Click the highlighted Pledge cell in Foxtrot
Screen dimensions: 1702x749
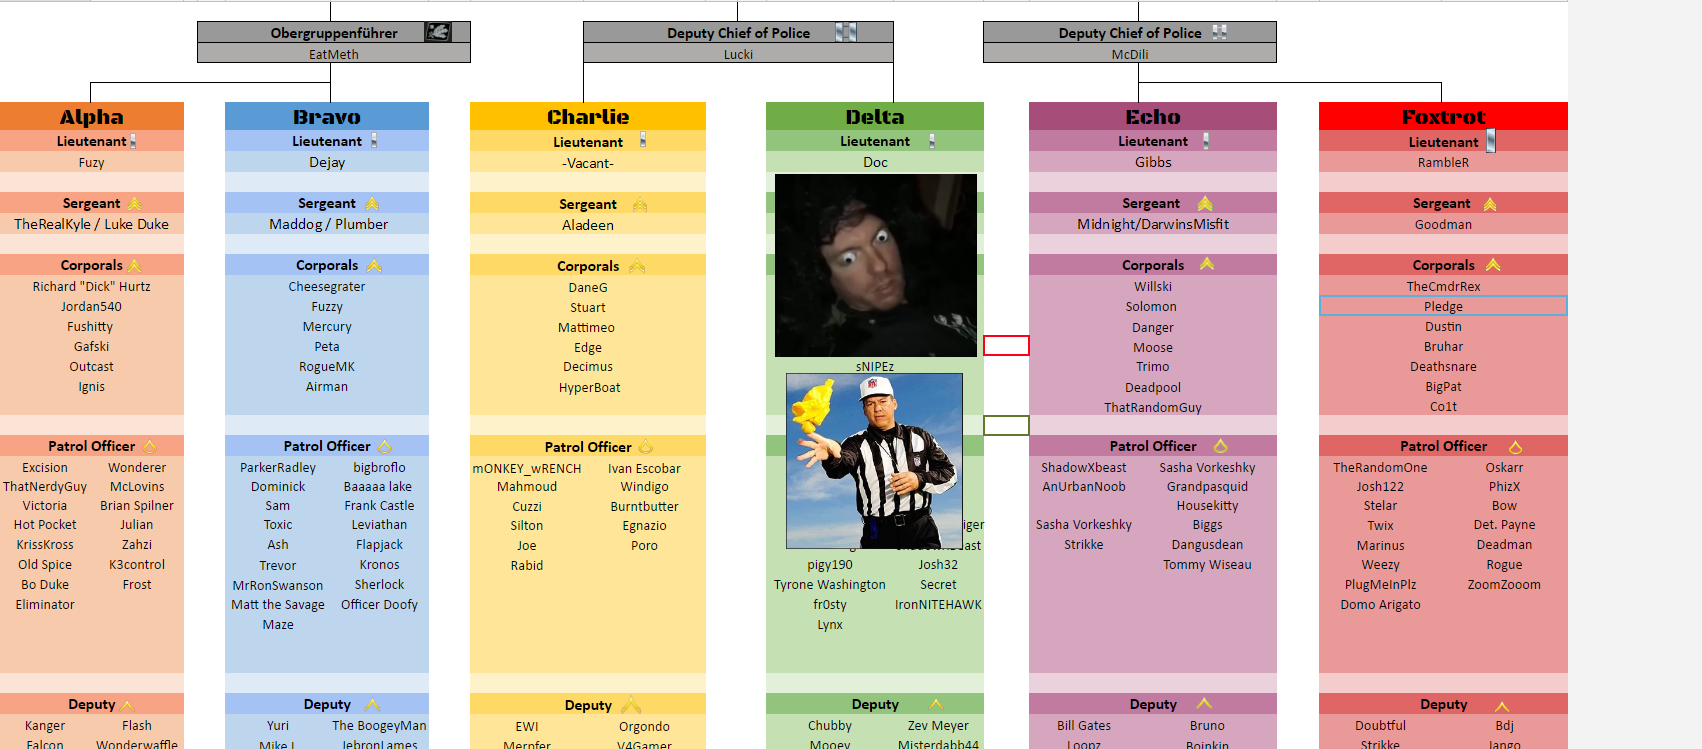click(1443, 306)
